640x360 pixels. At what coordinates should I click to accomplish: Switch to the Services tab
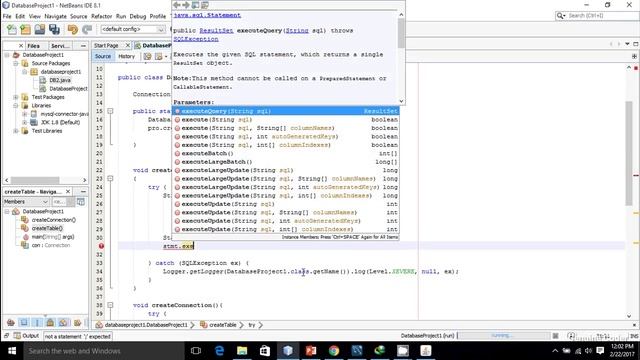[60, 46]
